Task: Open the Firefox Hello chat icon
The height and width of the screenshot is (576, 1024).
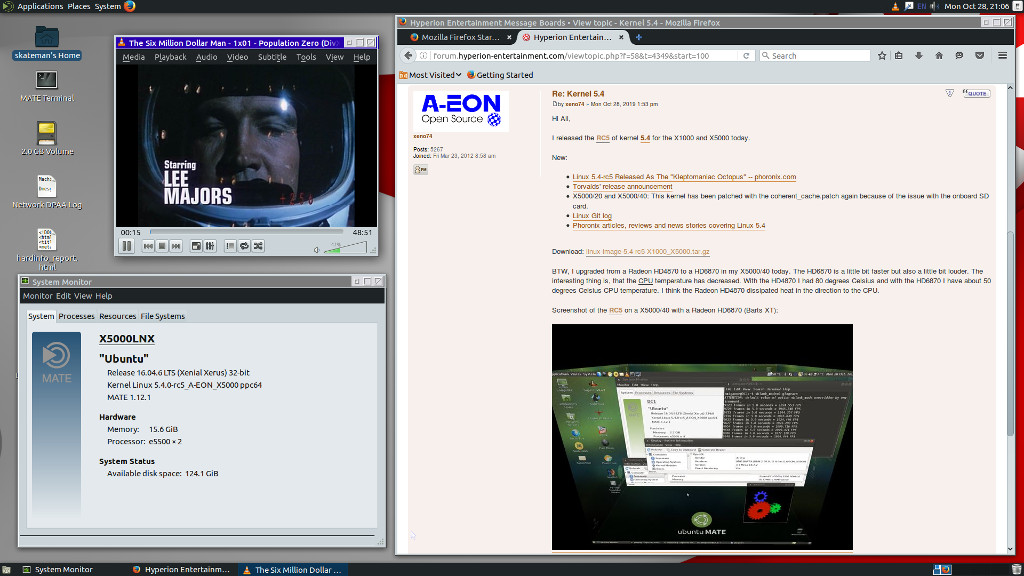Action: coord(959,56)
